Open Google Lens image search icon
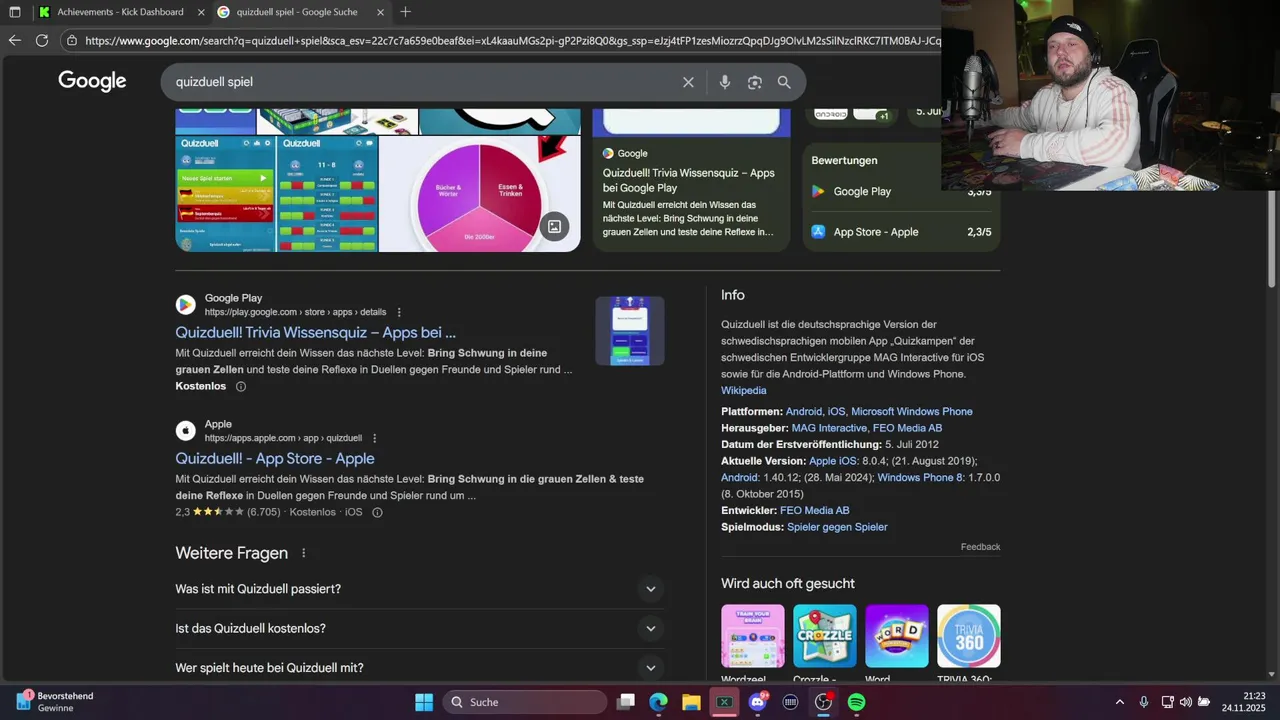The width and height of the screenshot is (1280, 720). (x=755, y=82)
